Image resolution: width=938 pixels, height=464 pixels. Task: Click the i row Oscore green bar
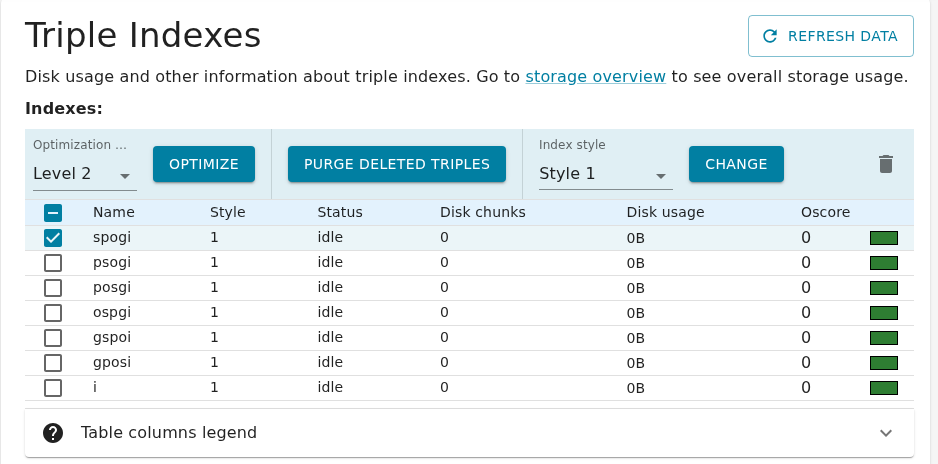click(884, 388)
